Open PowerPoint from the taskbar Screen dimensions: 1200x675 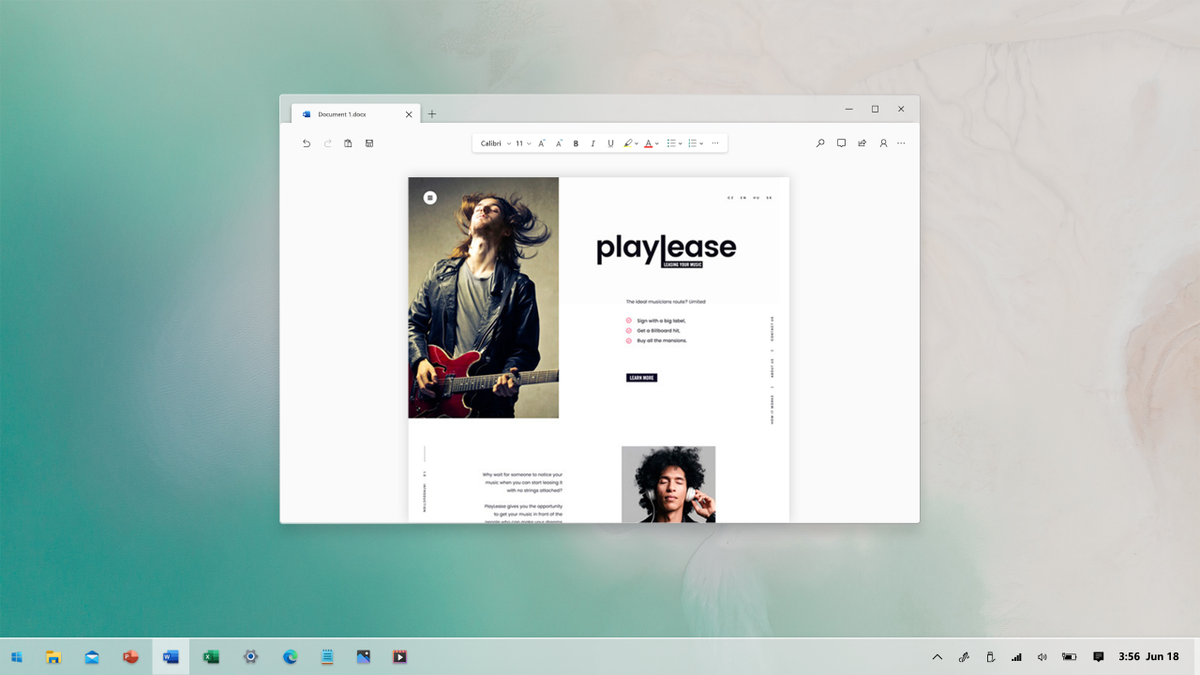point(130,657)
